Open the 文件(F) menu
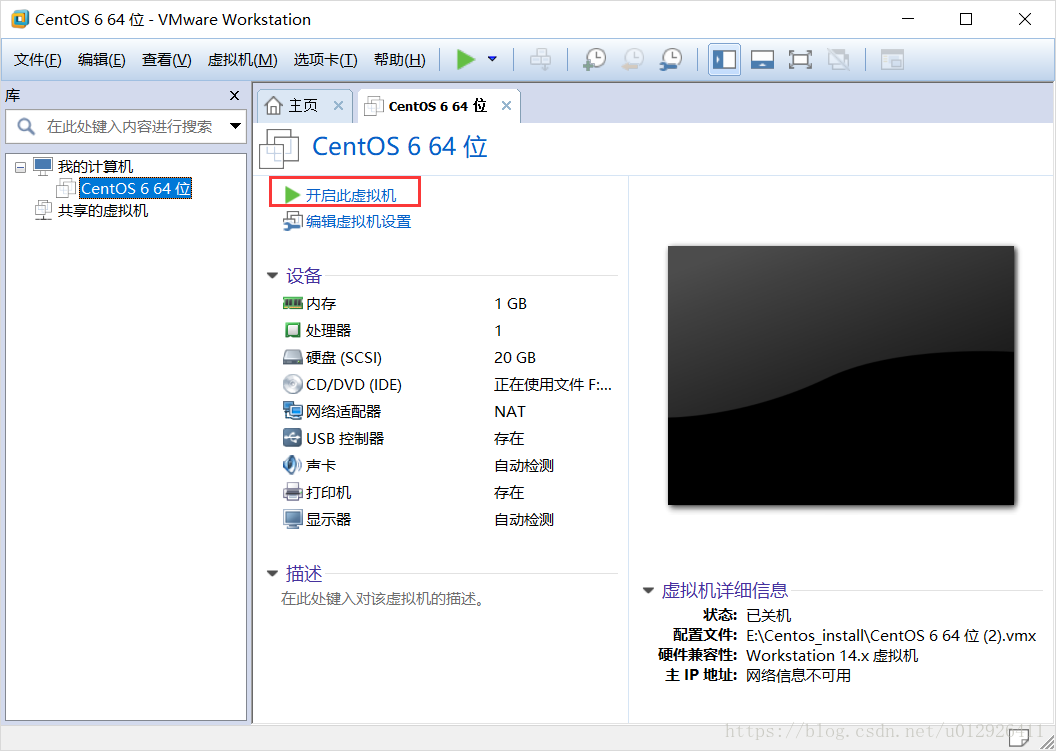 38,59
